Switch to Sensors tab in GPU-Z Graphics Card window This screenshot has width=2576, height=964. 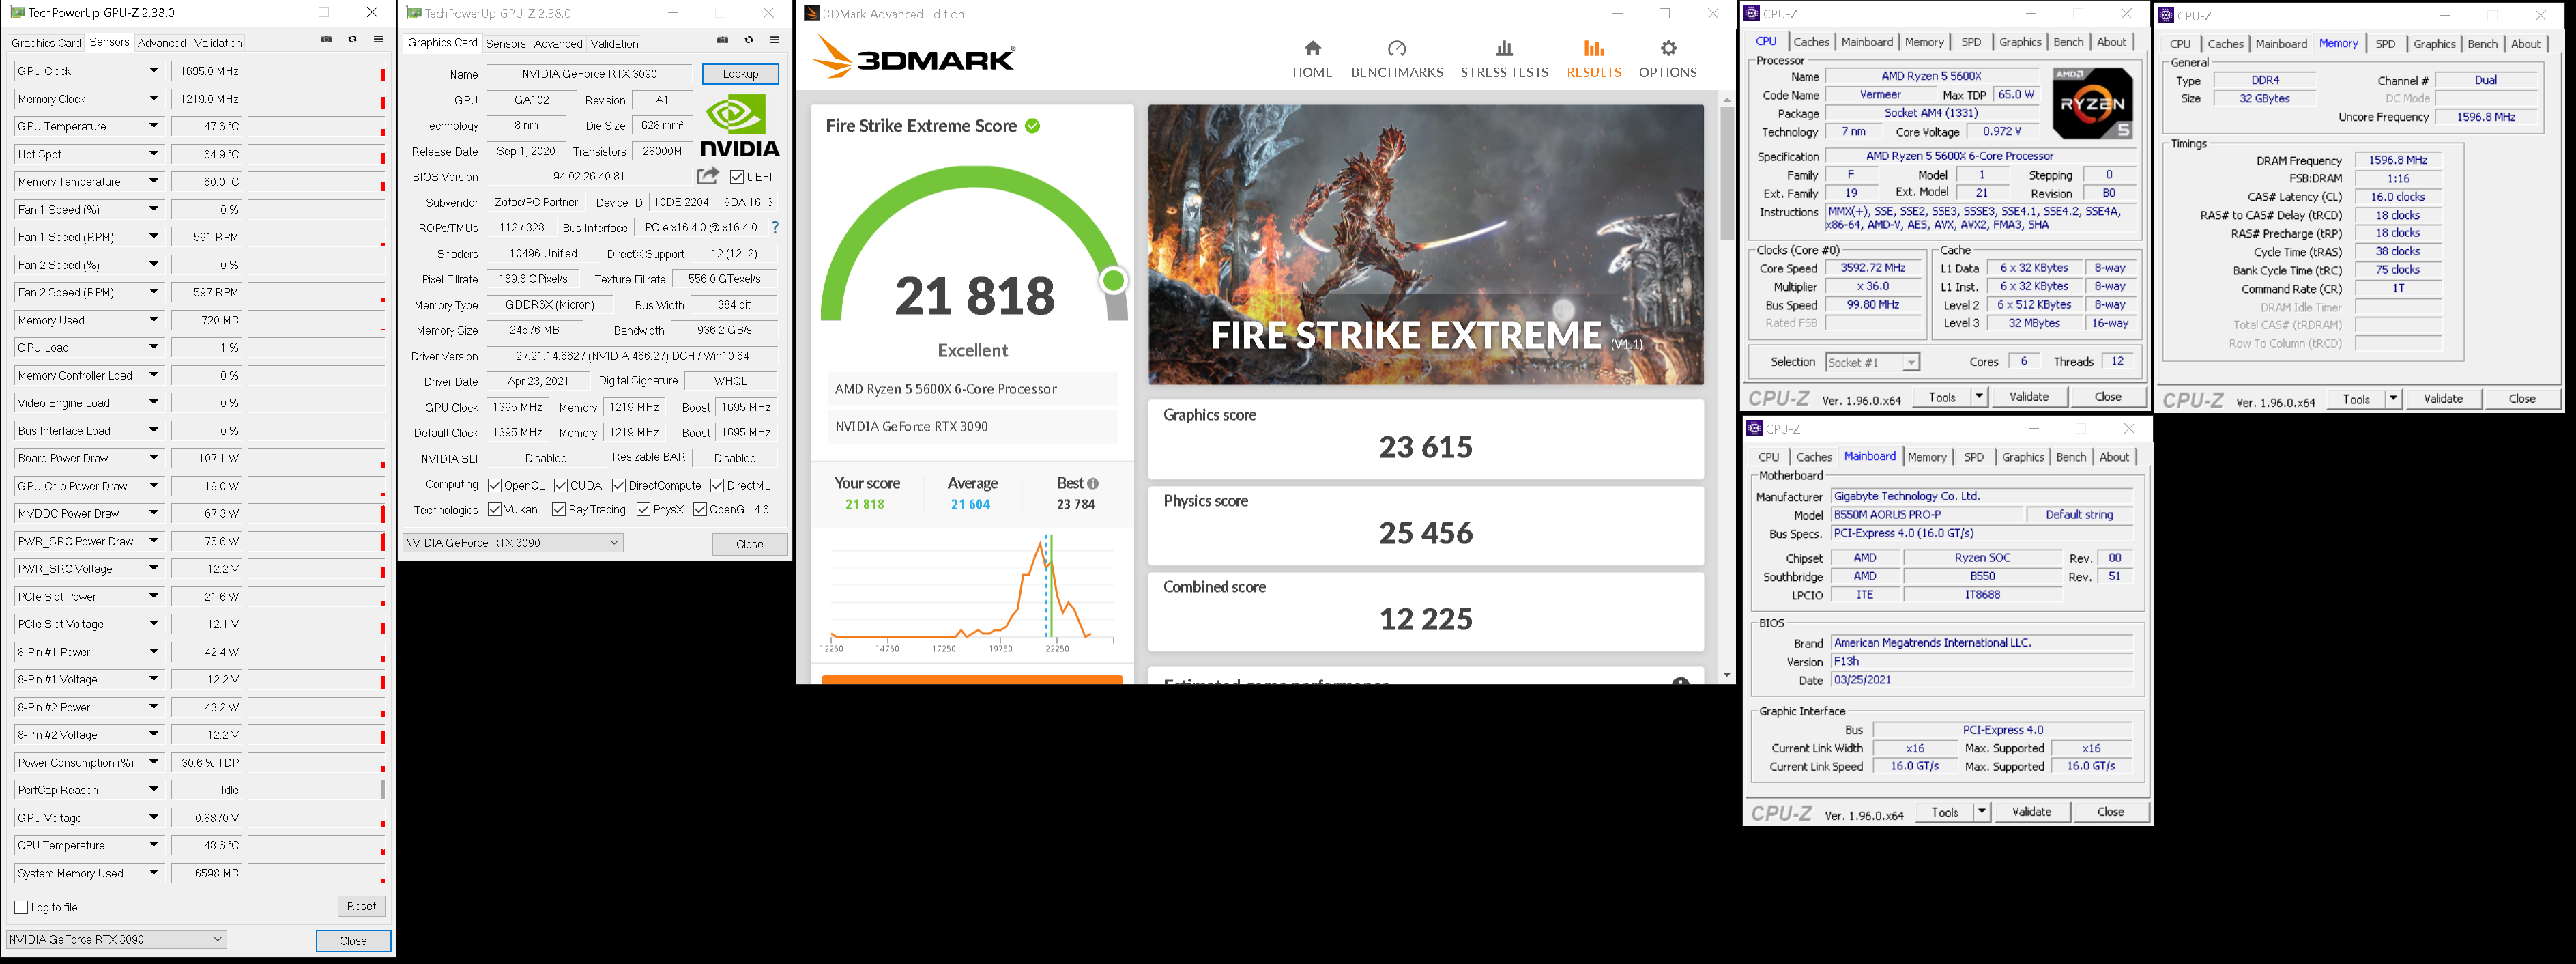[x=505, y=43]
